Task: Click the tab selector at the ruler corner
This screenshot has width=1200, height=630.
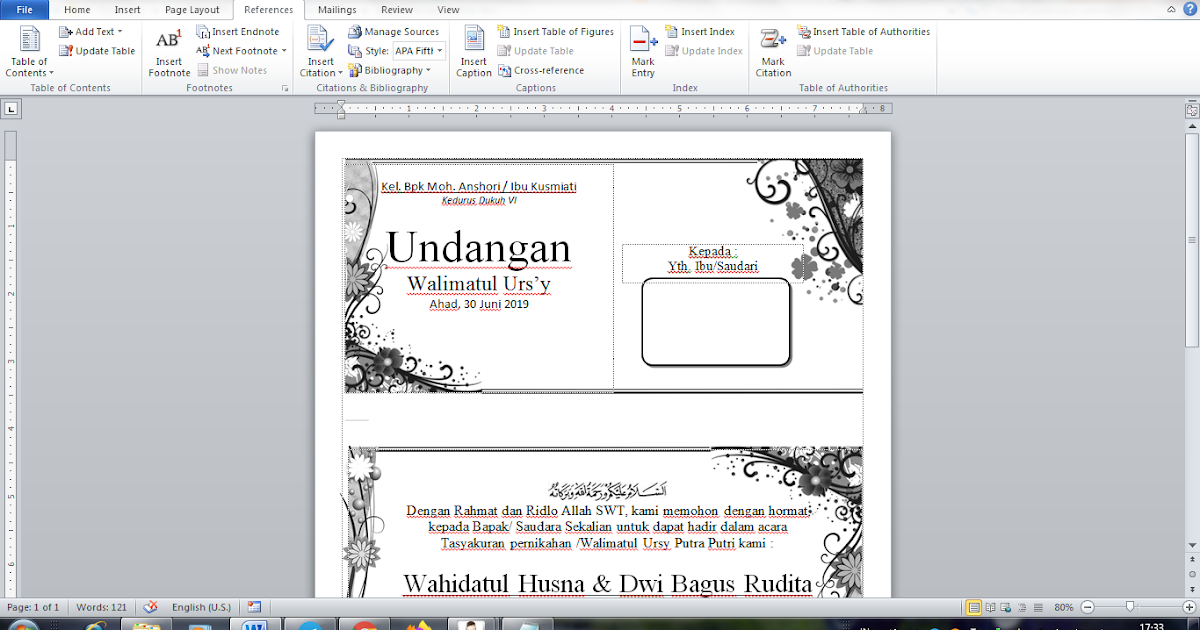Action: (10, 108)
